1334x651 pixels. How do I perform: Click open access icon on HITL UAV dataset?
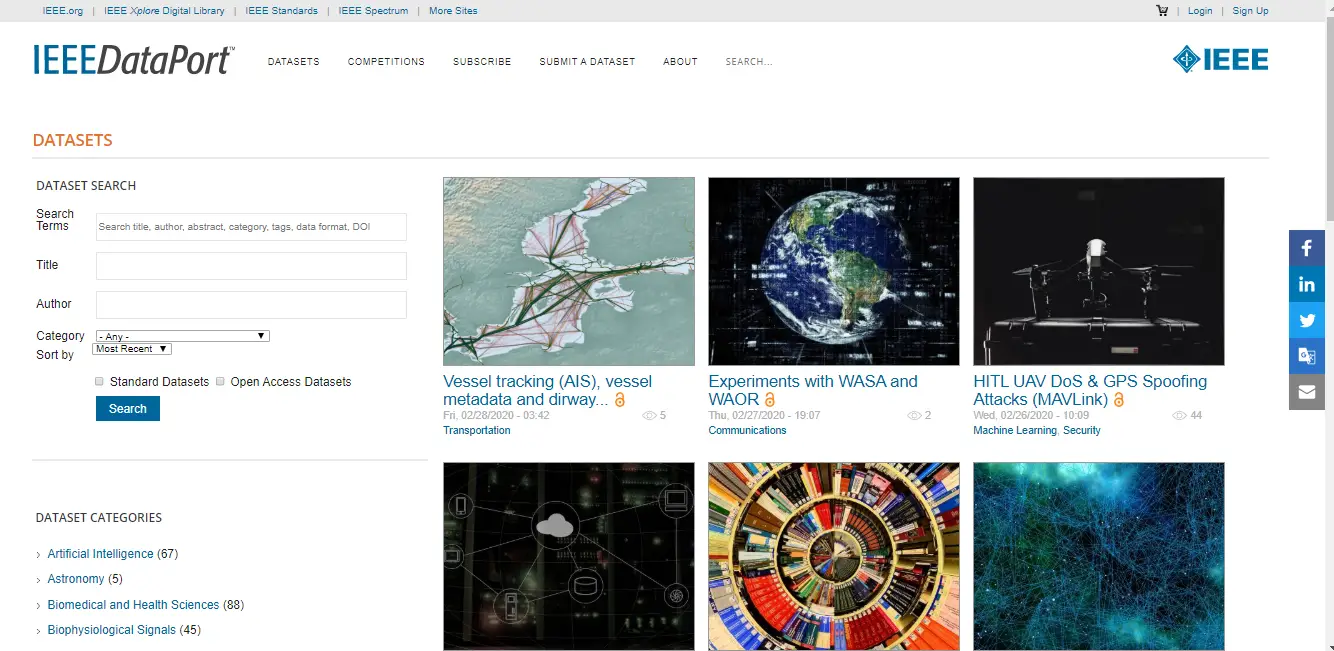coord(1119,400)
